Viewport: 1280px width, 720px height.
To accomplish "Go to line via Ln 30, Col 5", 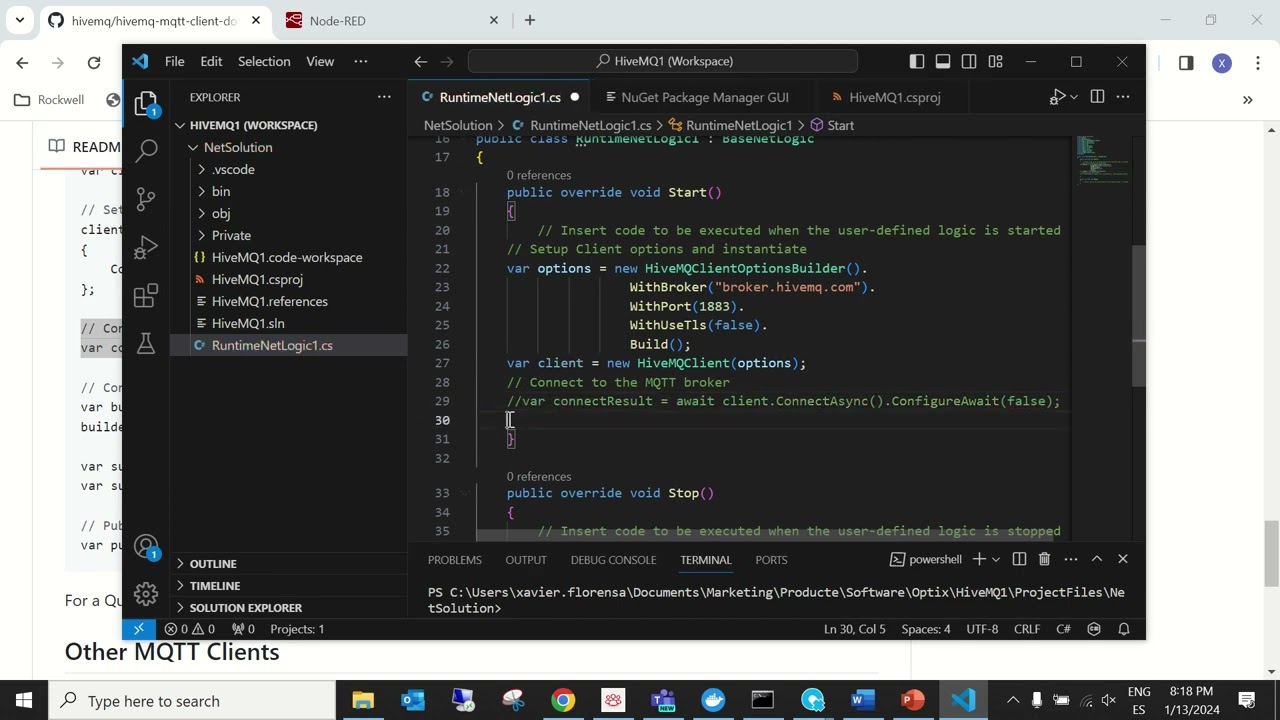I will point(855,629).
